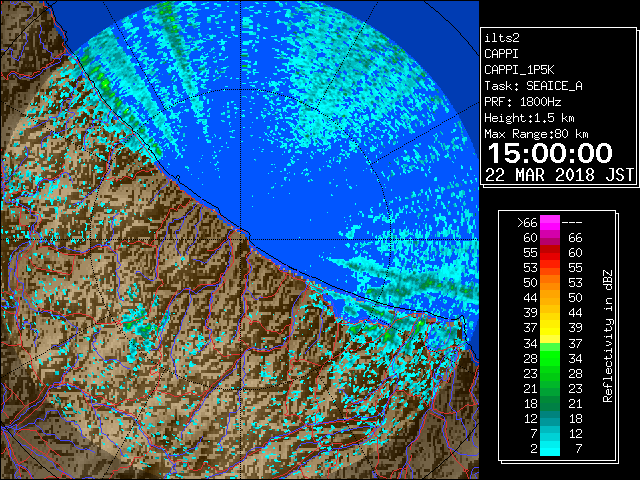
Task: Select the 'Task: SEAICE_A' line
Action: tap(533, 86)
